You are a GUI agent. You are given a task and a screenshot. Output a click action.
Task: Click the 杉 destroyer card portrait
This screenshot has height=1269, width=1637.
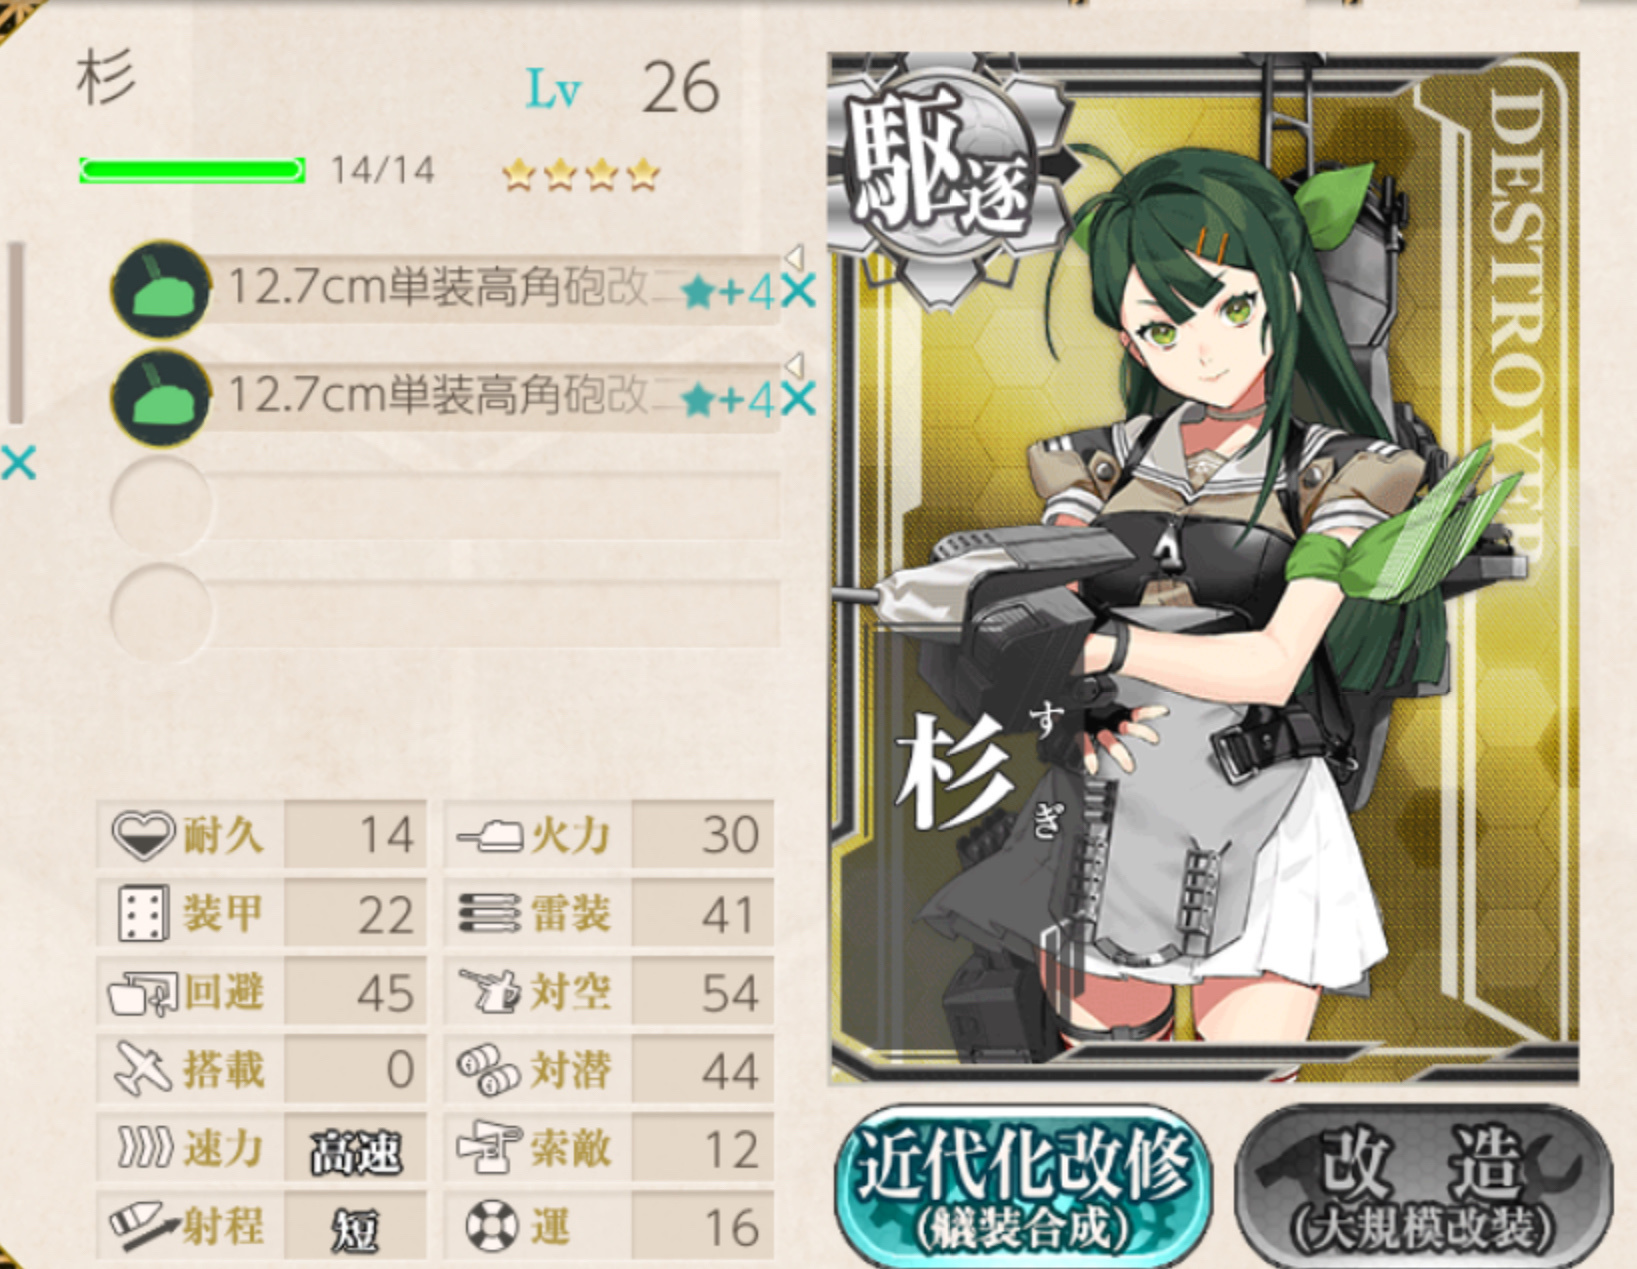coord(1204,568)
